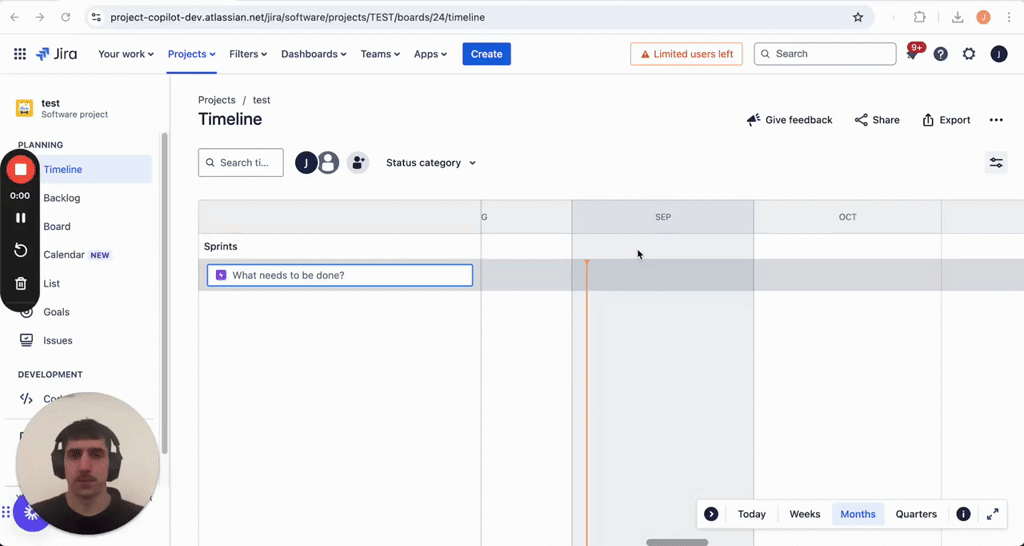
Task: Open the user profile avatar in Jira header
Action: pyautogui.click(x=999, y=54)
